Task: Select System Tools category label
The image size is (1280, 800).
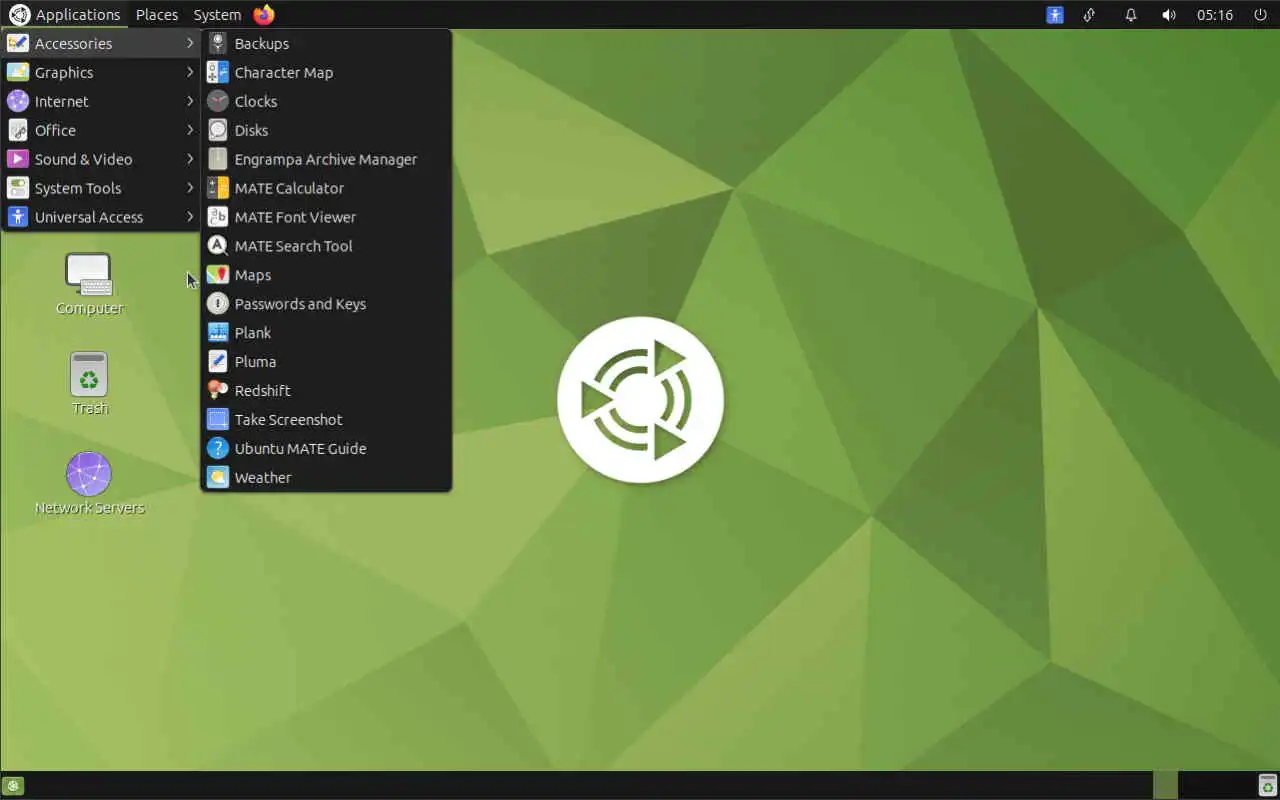Action: click(78, 189)
